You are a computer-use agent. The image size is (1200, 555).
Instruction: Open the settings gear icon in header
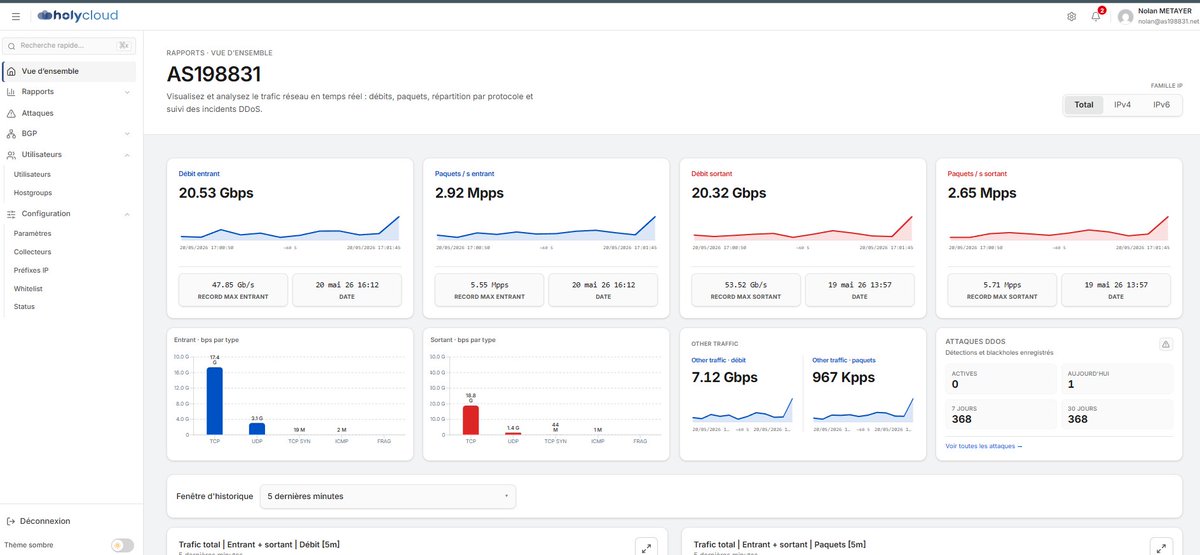click(x=1072, y=16)
